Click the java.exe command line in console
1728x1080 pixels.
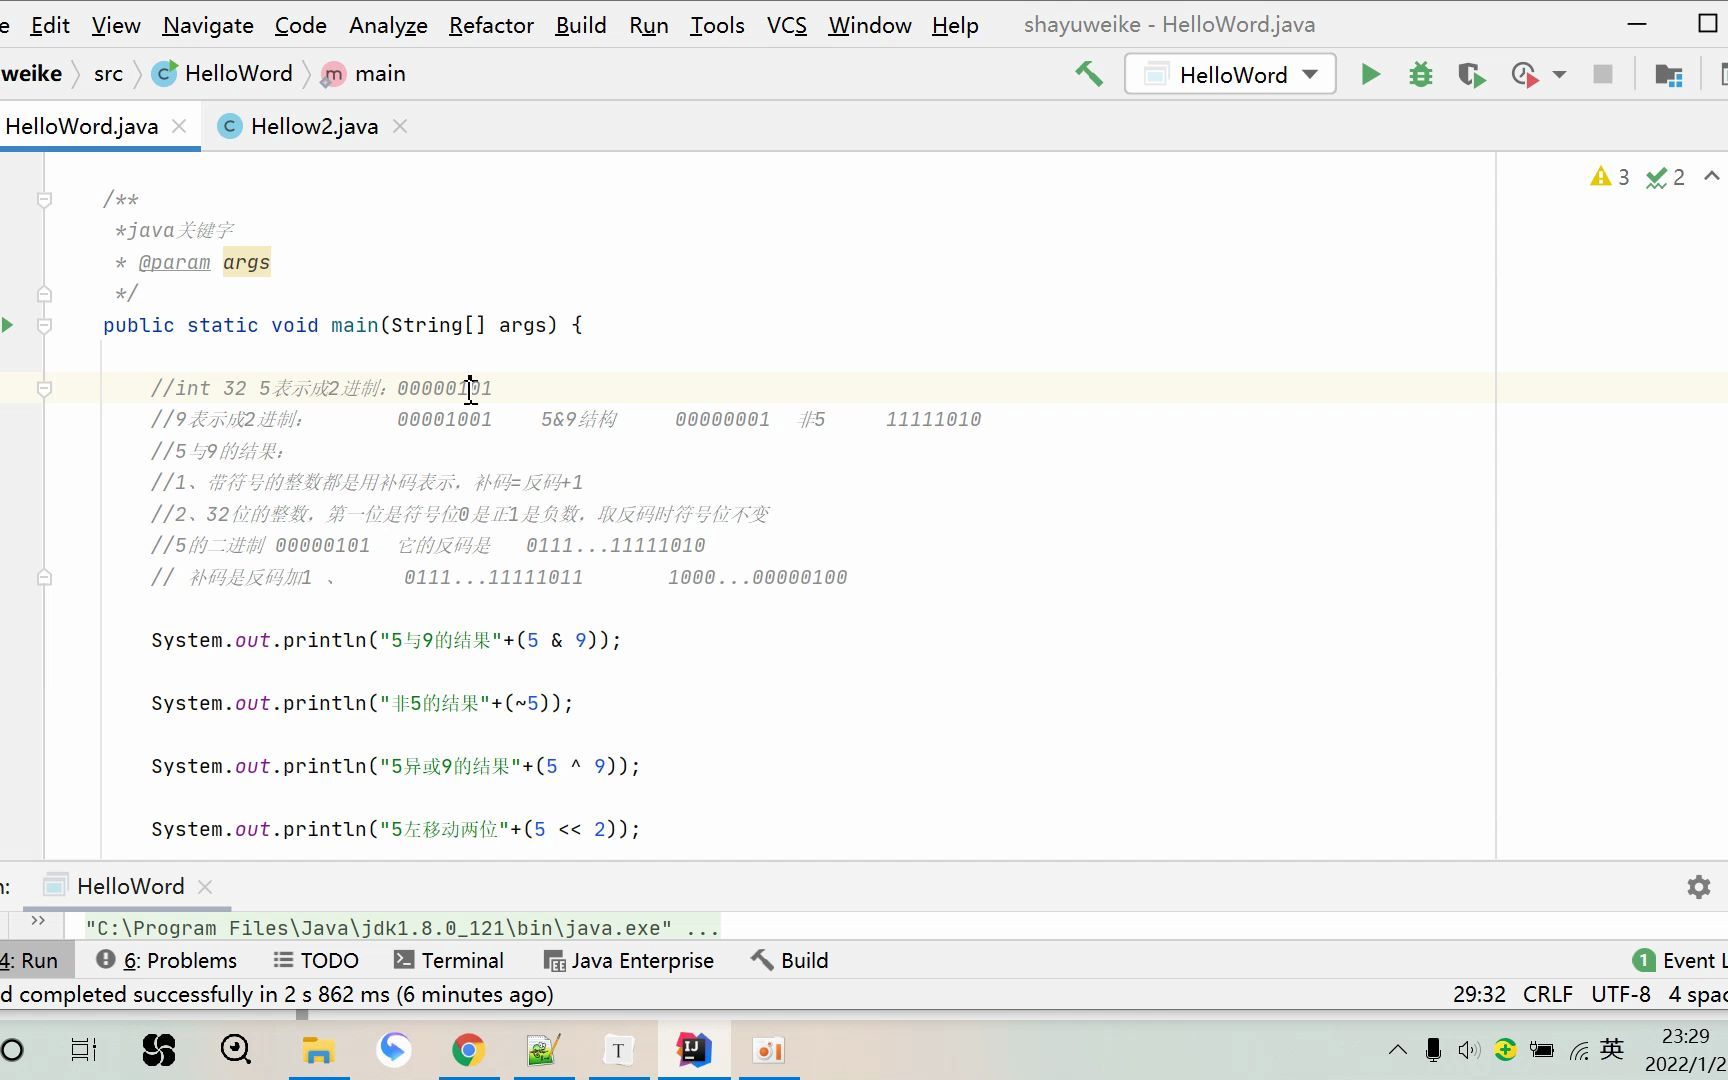point(402,928)
